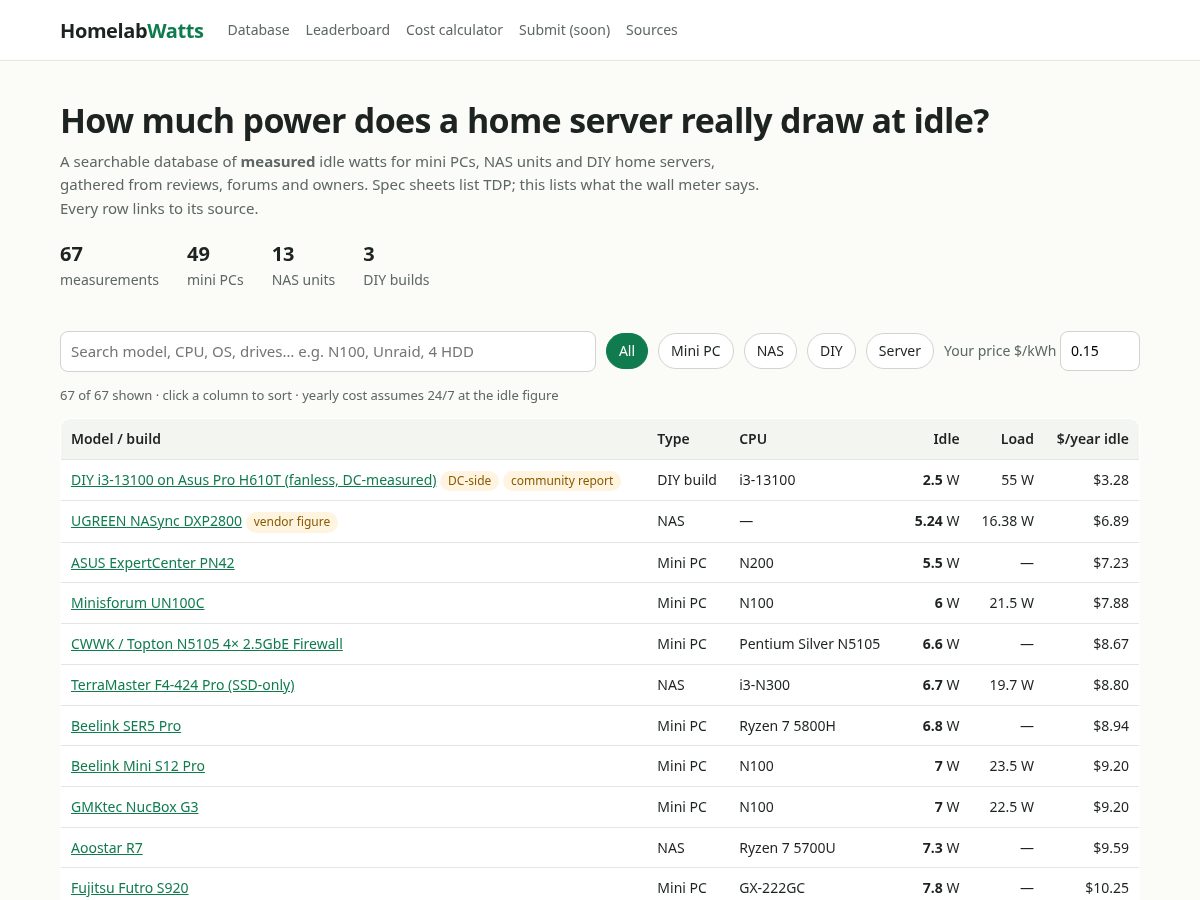Click the DC-side badge
This screenshot has height=900, width=1200.
(x=469, y=481)
